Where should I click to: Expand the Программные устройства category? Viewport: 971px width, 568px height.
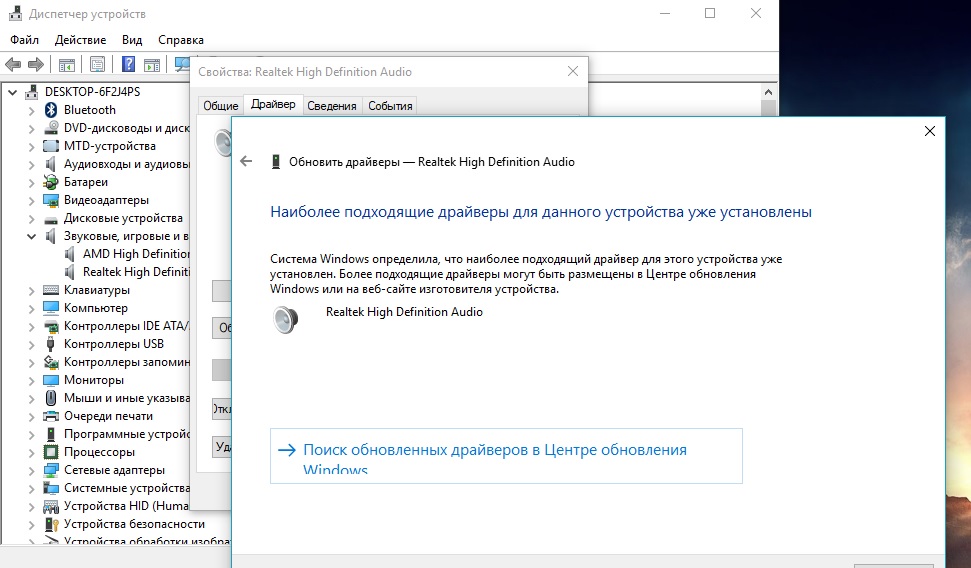pos(32,434)
